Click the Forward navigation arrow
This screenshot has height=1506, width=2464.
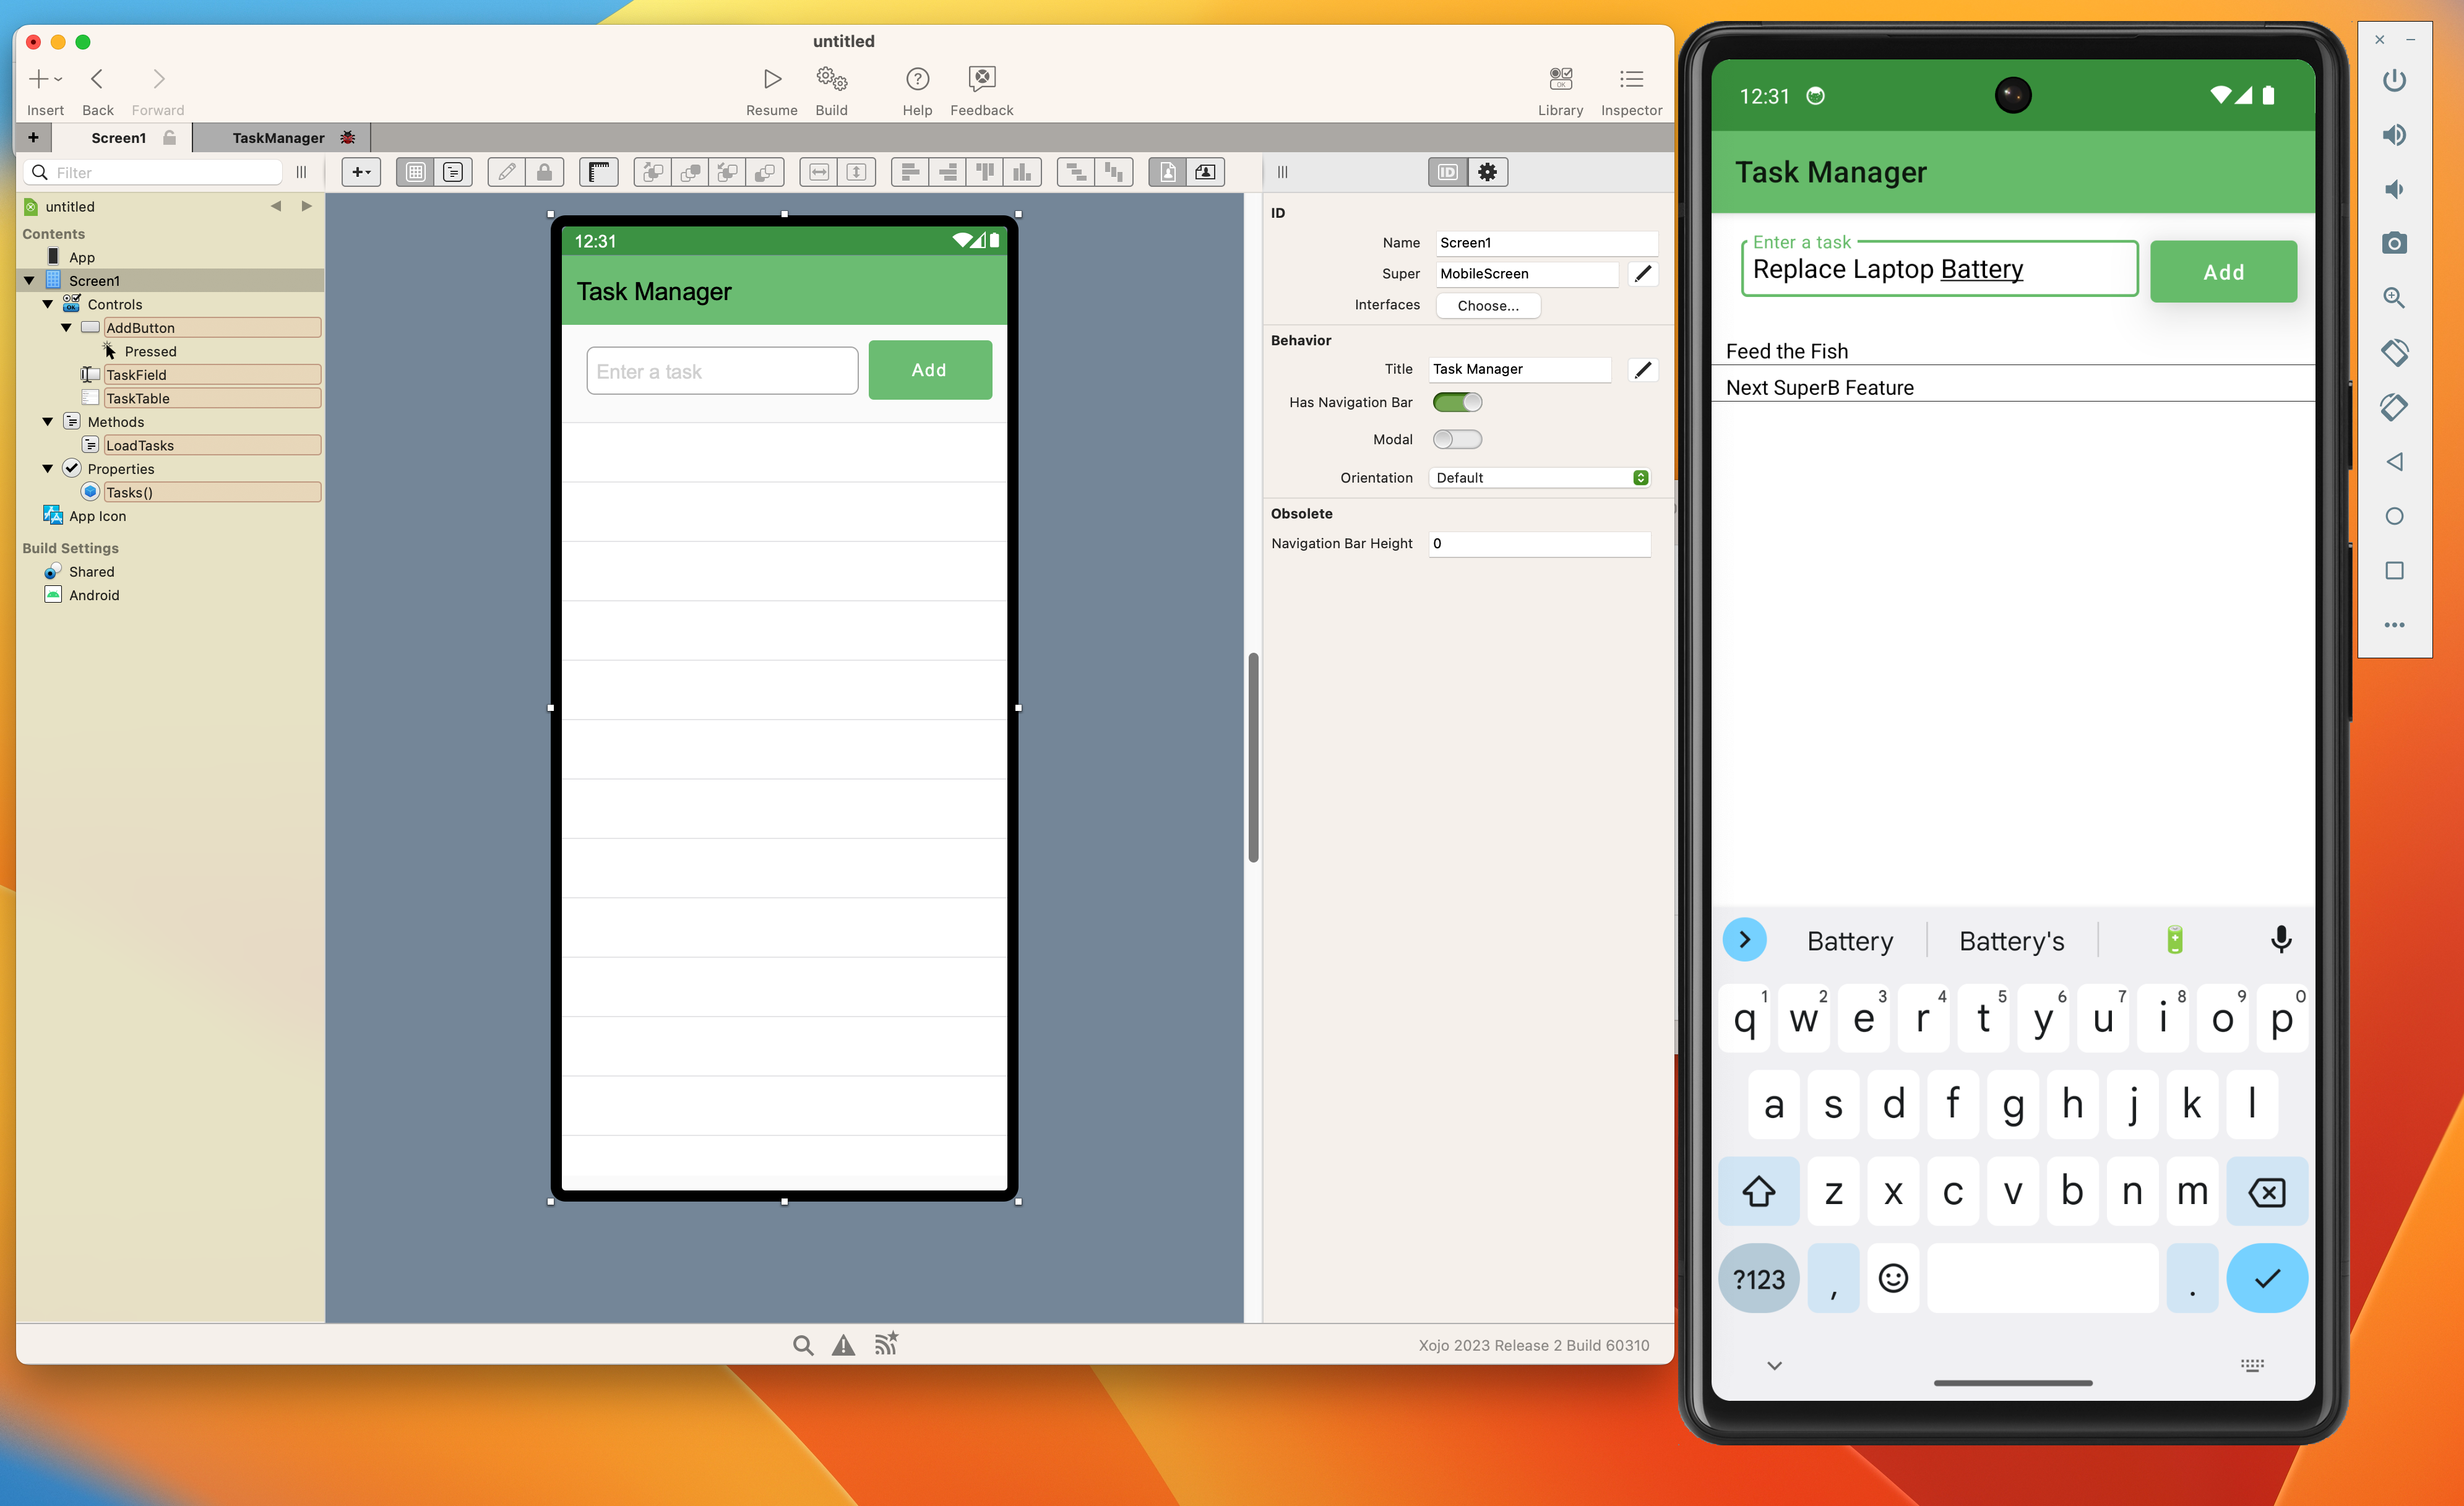[158, 78]
